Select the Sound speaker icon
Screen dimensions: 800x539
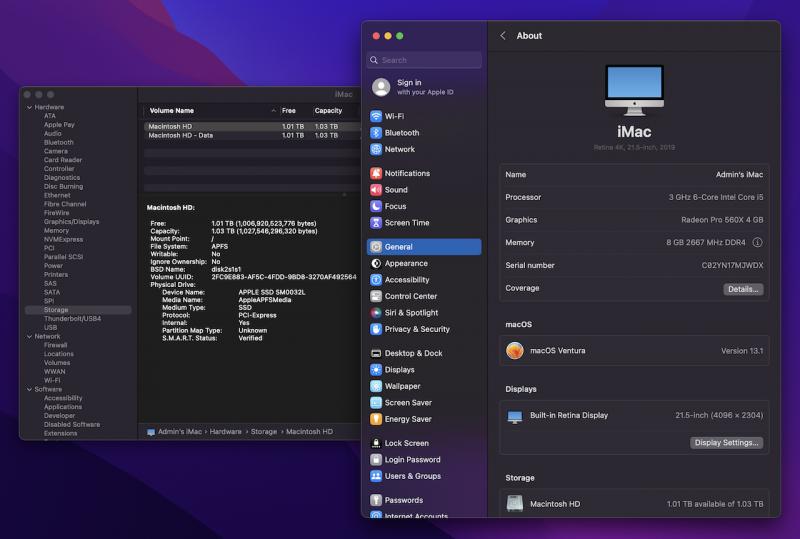376,189
